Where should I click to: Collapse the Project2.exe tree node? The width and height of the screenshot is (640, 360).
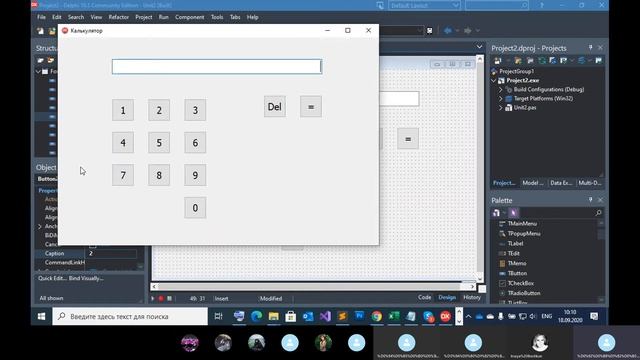click(494, 80)
